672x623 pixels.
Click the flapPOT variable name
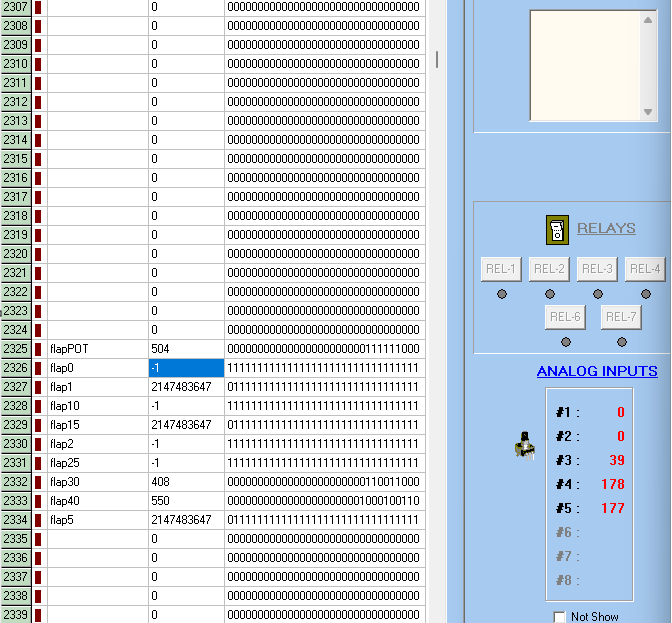pos(69,349)
